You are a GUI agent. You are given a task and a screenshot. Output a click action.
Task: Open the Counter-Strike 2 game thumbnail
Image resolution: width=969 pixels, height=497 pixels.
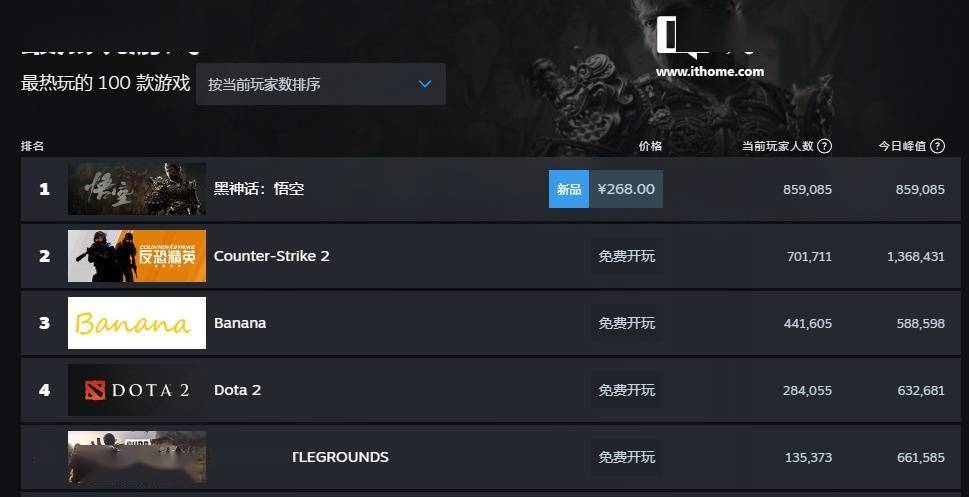click(x=137, y=256)
